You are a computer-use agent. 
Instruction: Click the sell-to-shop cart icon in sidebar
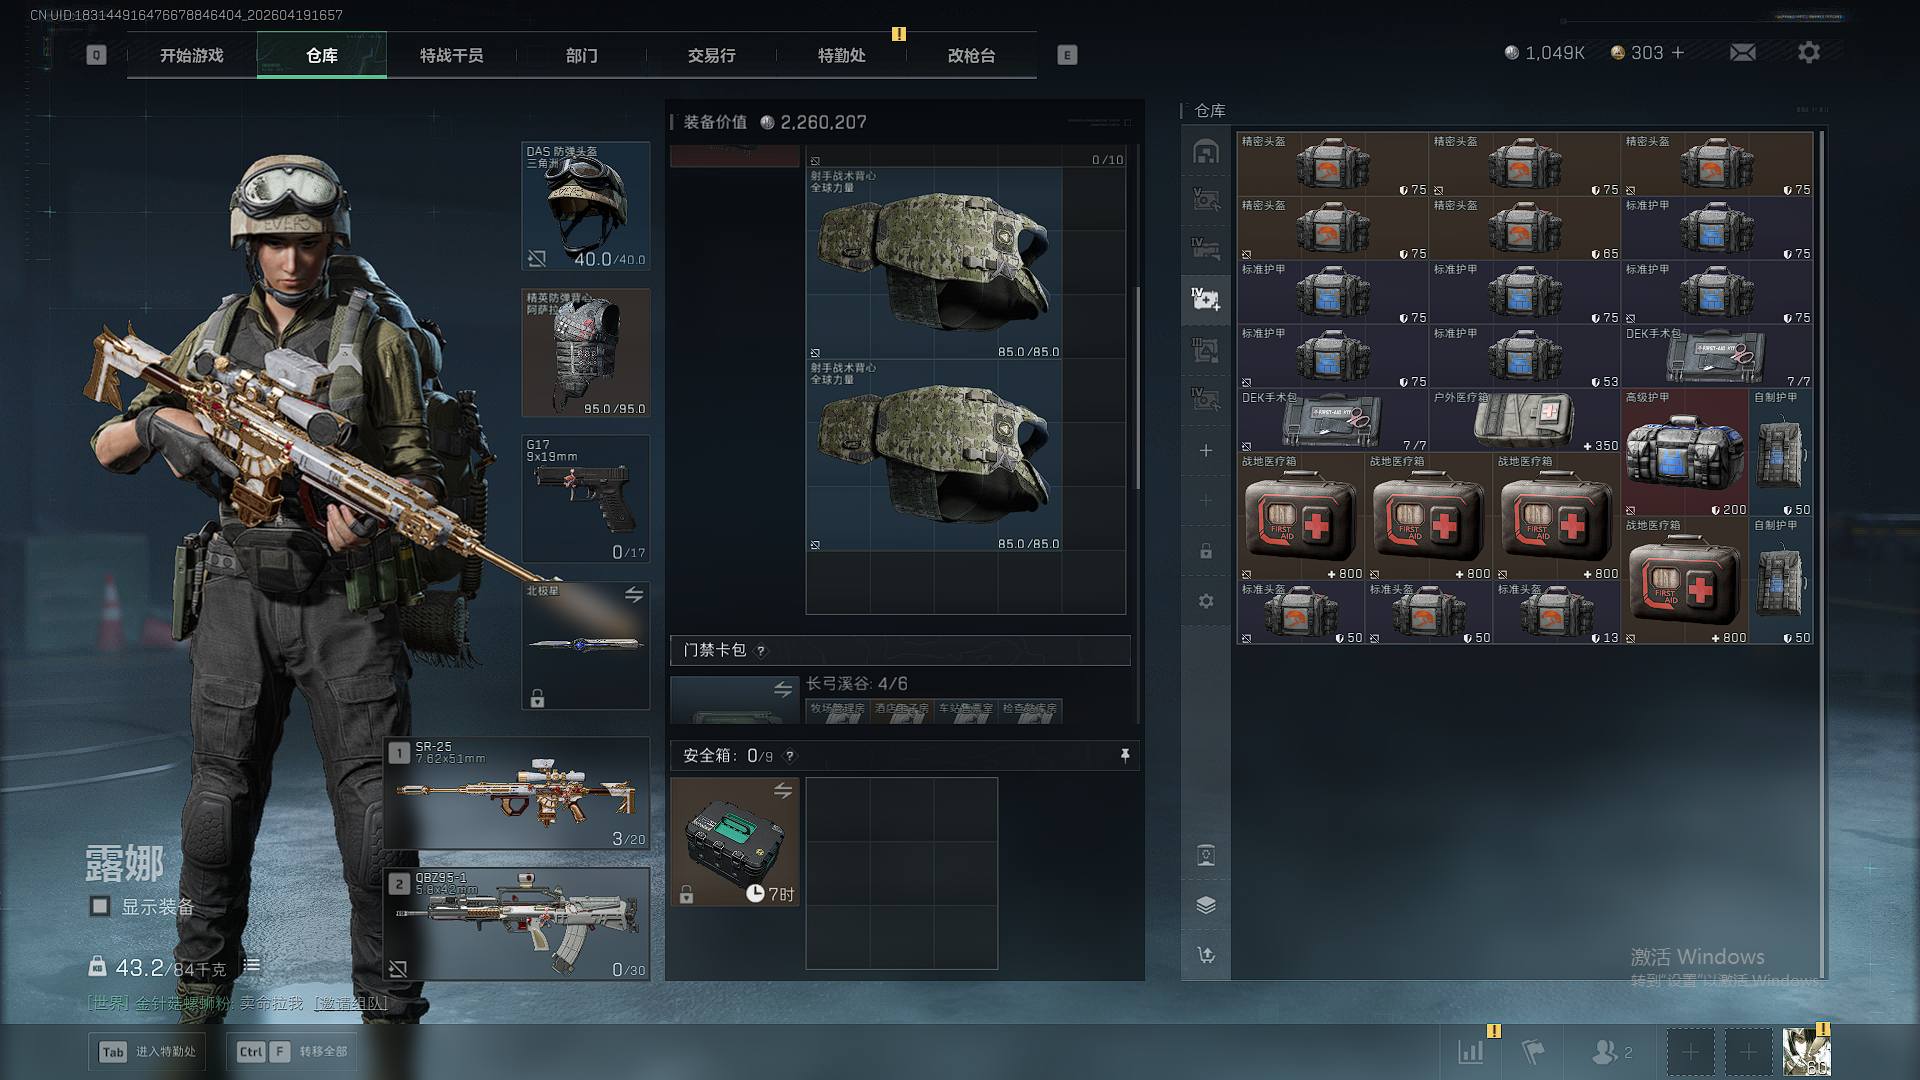point(1206,955)
